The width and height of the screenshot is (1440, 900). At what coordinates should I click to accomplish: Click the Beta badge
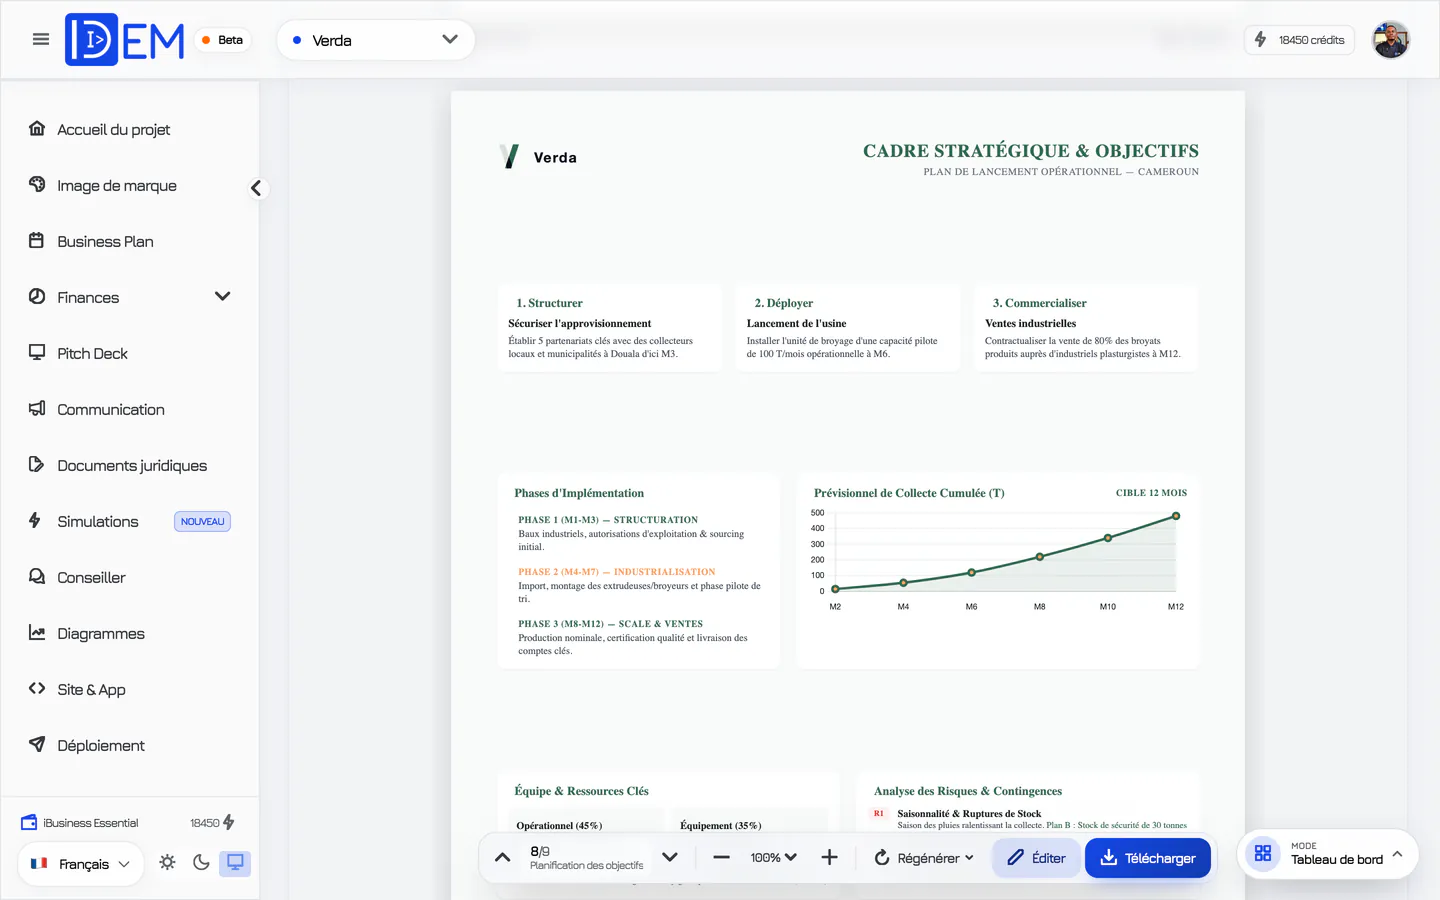coord(222,40)
